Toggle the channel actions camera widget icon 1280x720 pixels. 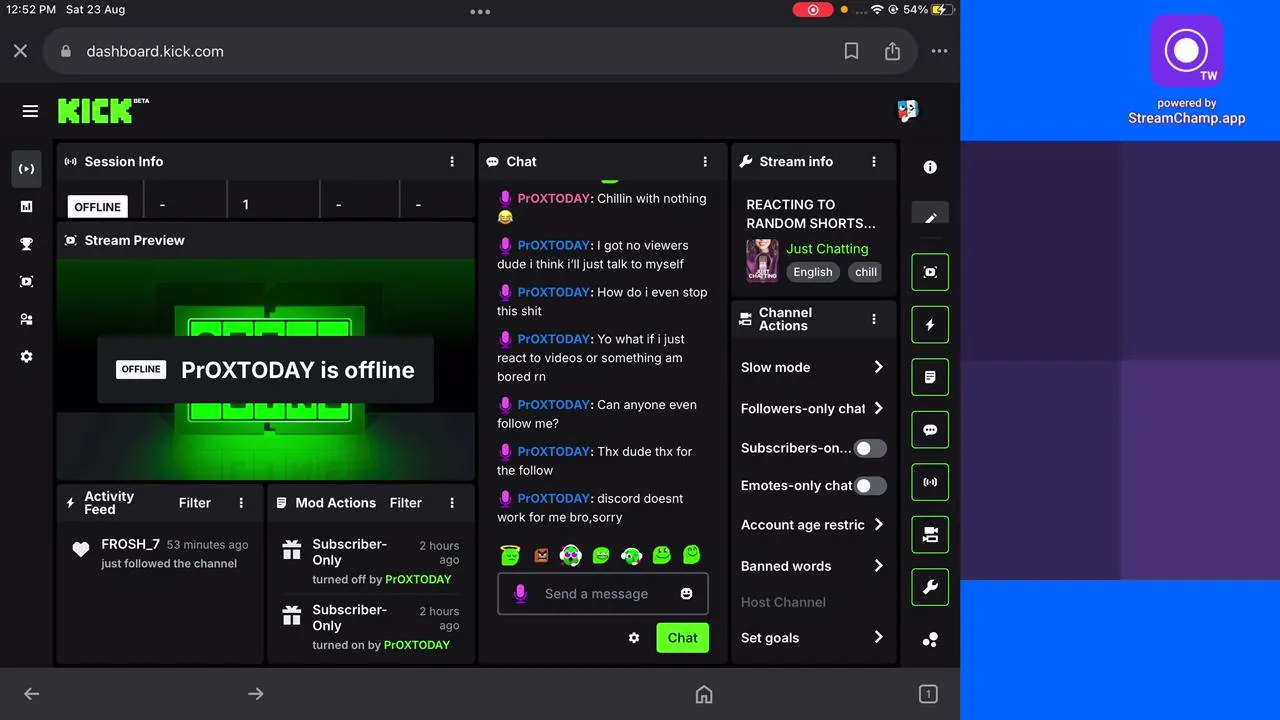(x=930, y=535)
